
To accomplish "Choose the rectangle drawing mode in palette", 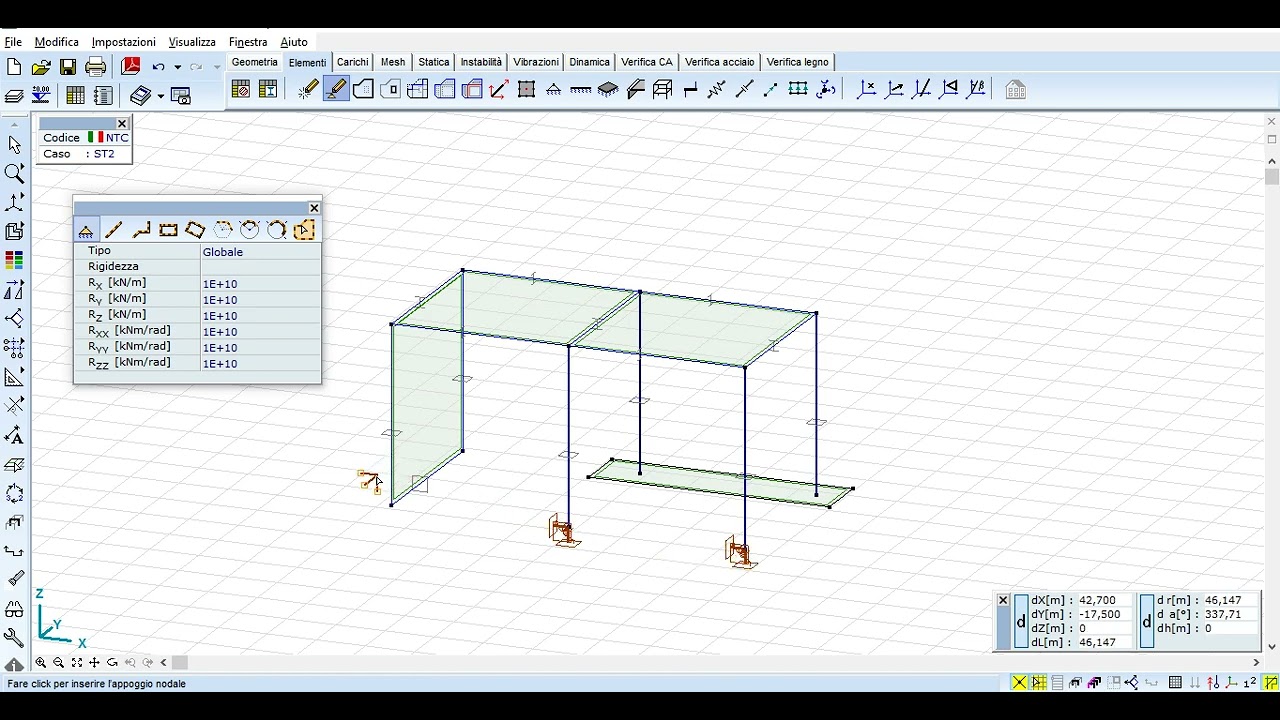I will [168, 231].
